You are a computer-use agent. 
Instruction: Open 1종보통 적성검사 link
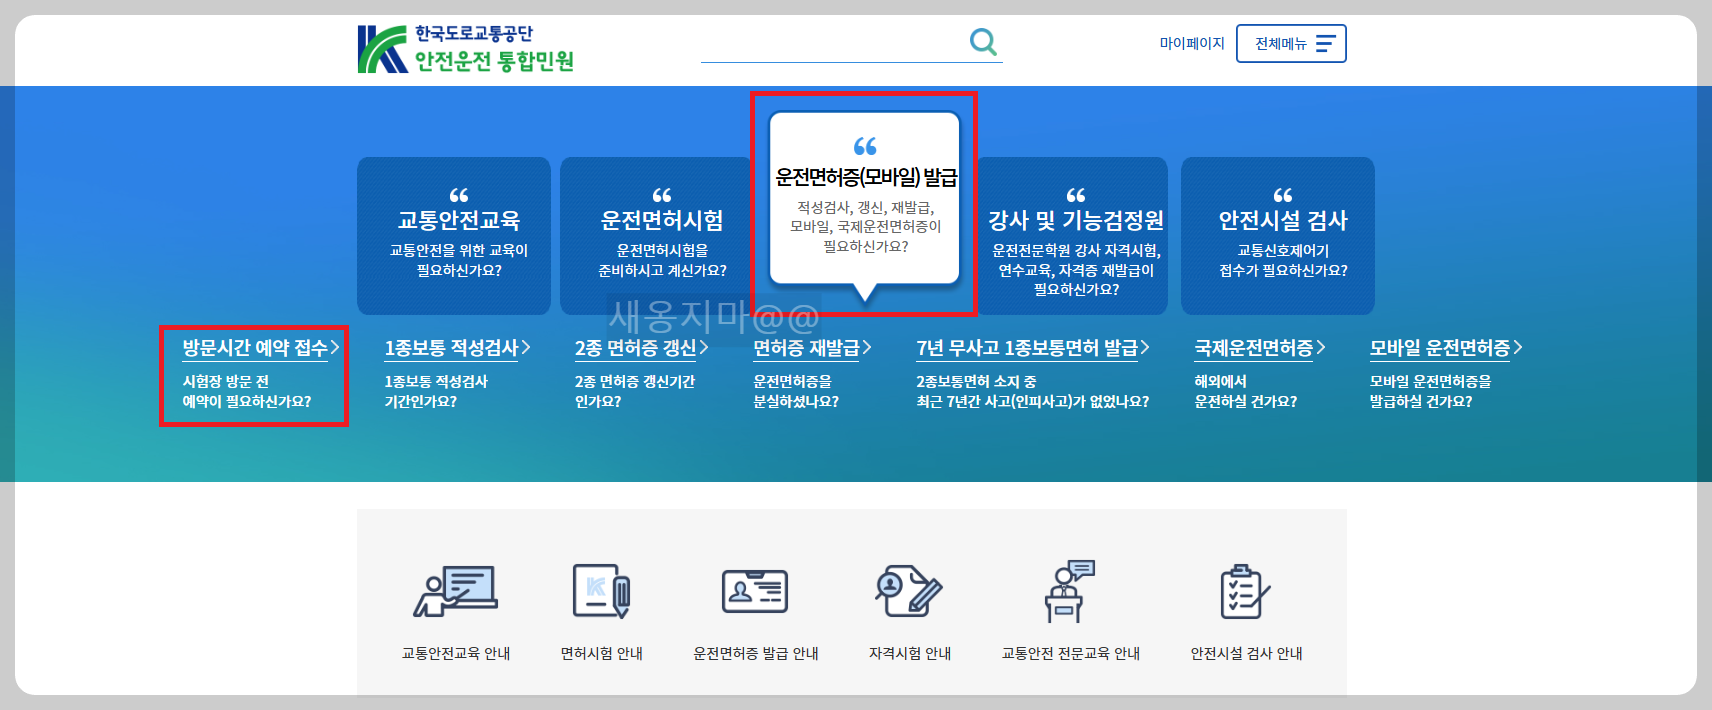pyautogui.click(x=458, y=348)
